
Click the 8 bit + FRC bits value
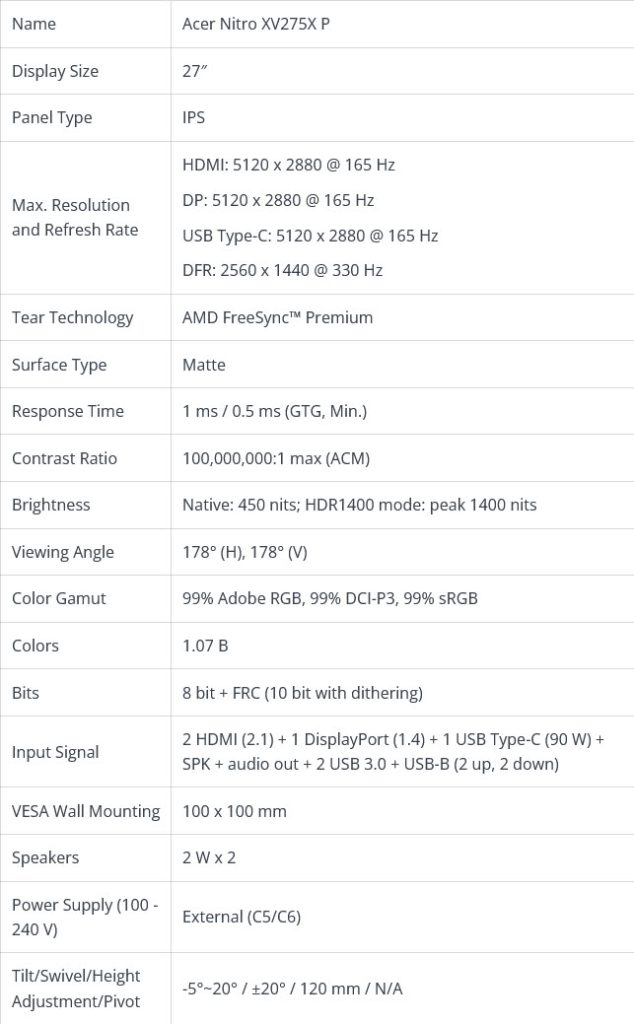302,693
